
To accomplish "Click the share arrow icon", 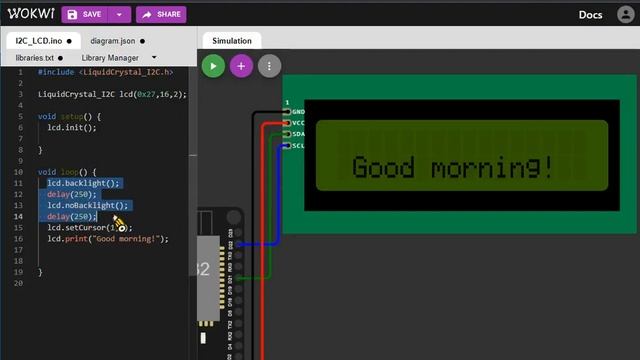I will (147, 15).
